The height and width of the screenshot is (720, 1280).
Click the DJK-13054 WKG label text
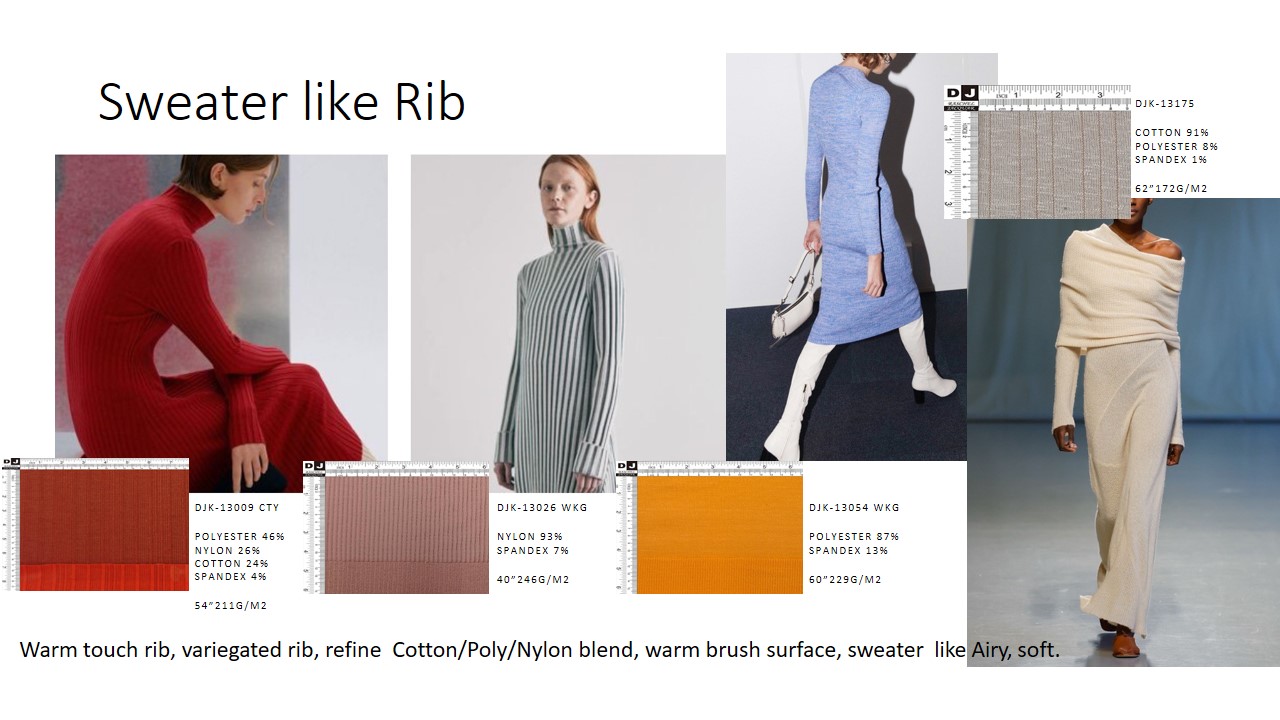pos(854,508)
